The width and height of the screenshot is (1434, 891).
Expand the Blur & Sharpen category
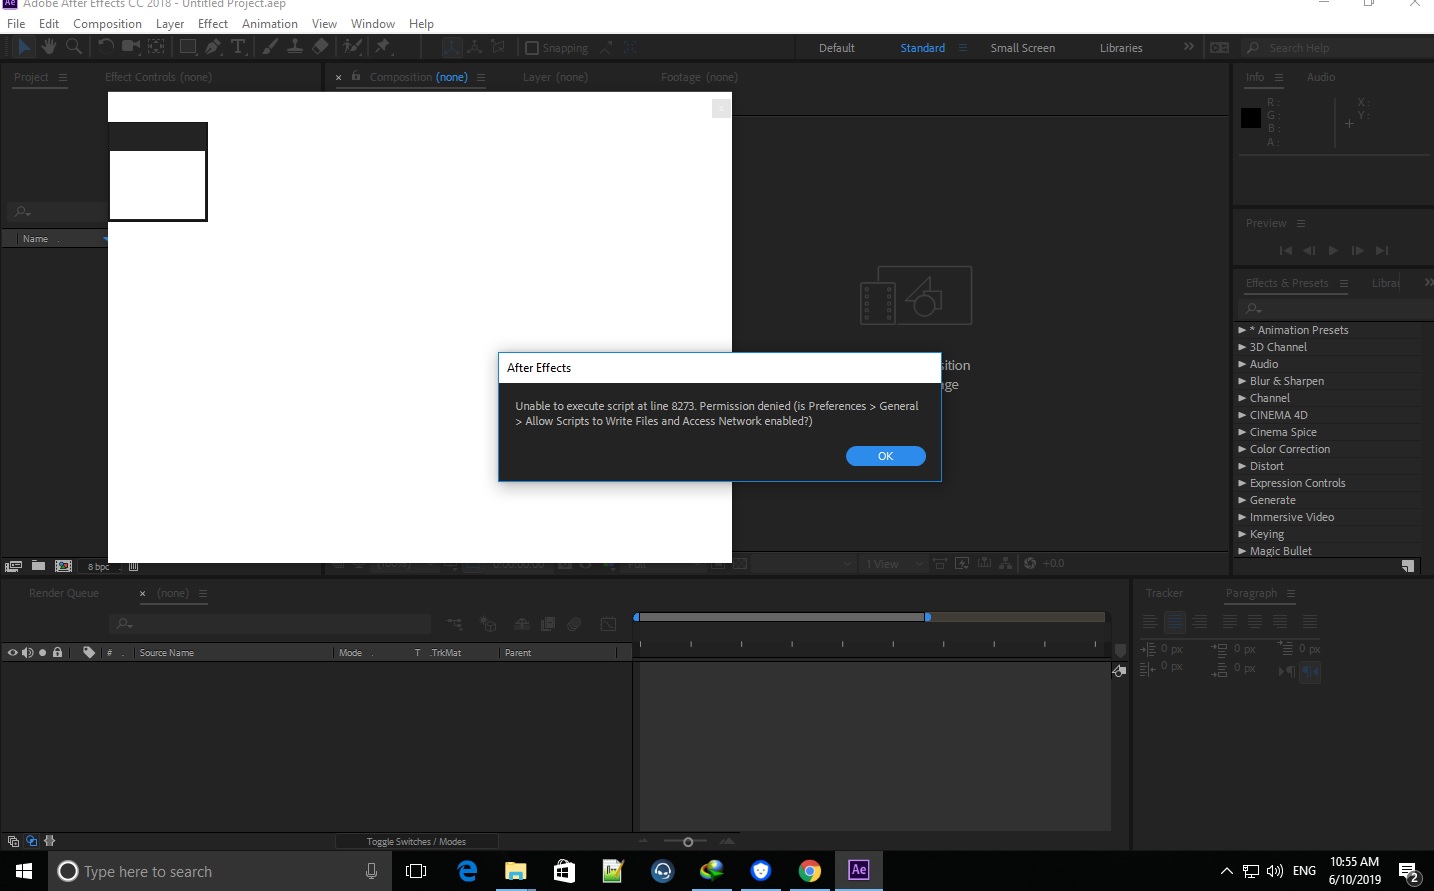click(1242, 381)
